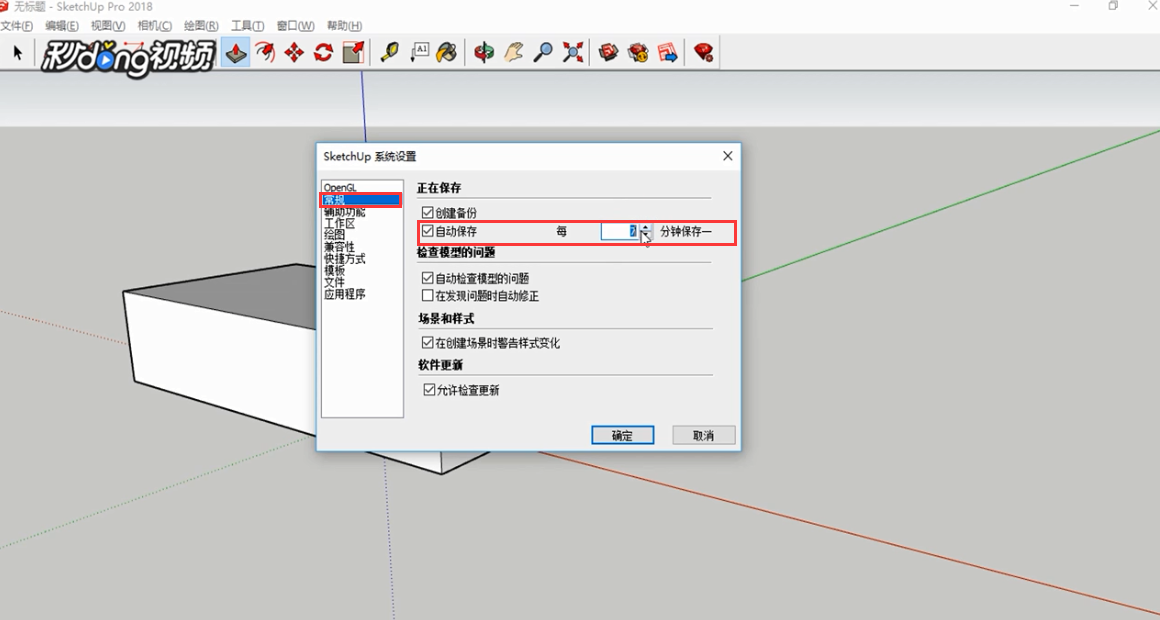Select 绘图 in settings list

pos(334,235)
